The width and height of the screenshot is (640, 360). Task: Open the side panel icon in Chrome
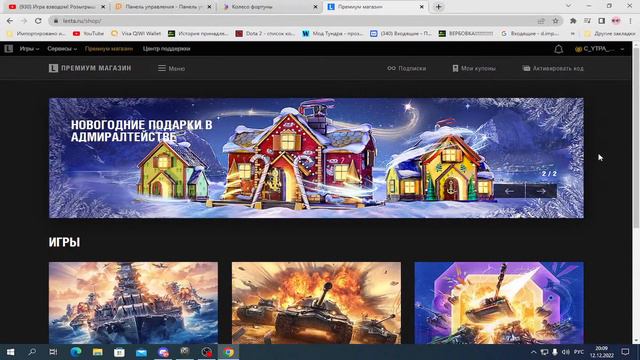coord(602,21)
